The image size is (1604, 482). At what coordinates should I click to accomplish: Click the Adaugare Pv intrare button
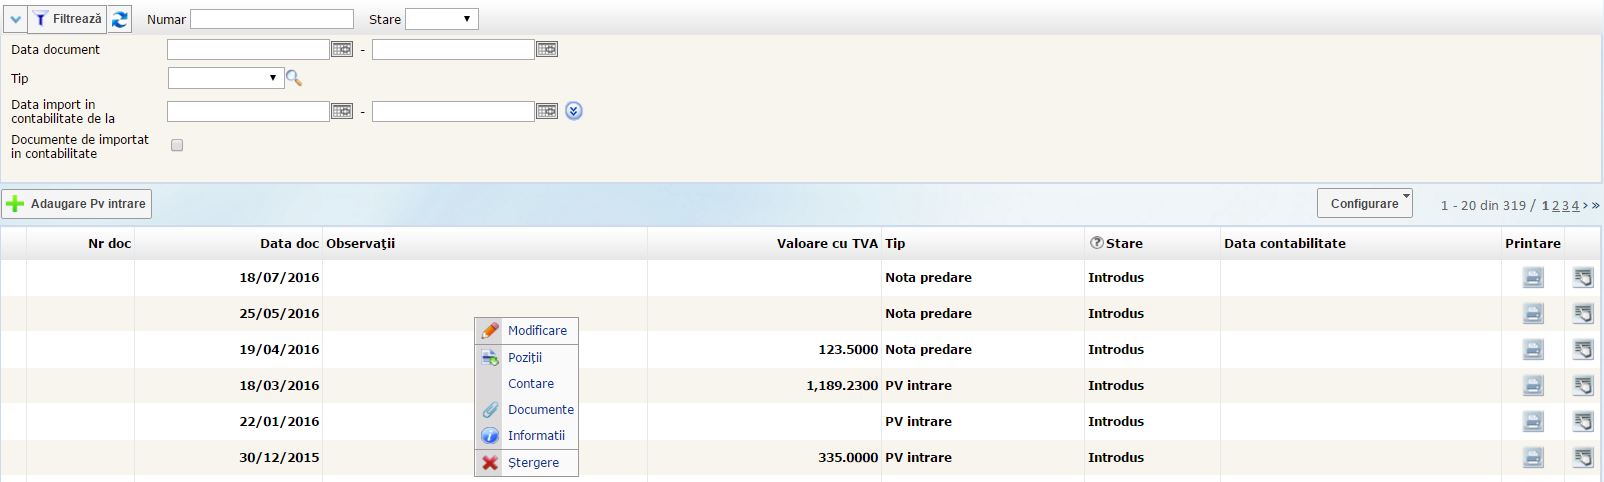point(77,204)
